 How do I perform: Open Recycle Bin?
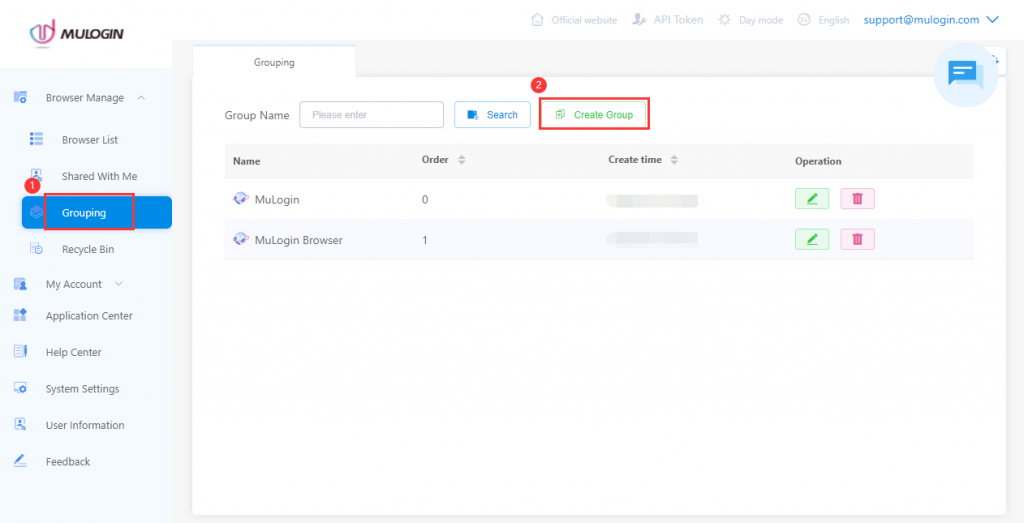pyautogui.click(x=88, y=249)
